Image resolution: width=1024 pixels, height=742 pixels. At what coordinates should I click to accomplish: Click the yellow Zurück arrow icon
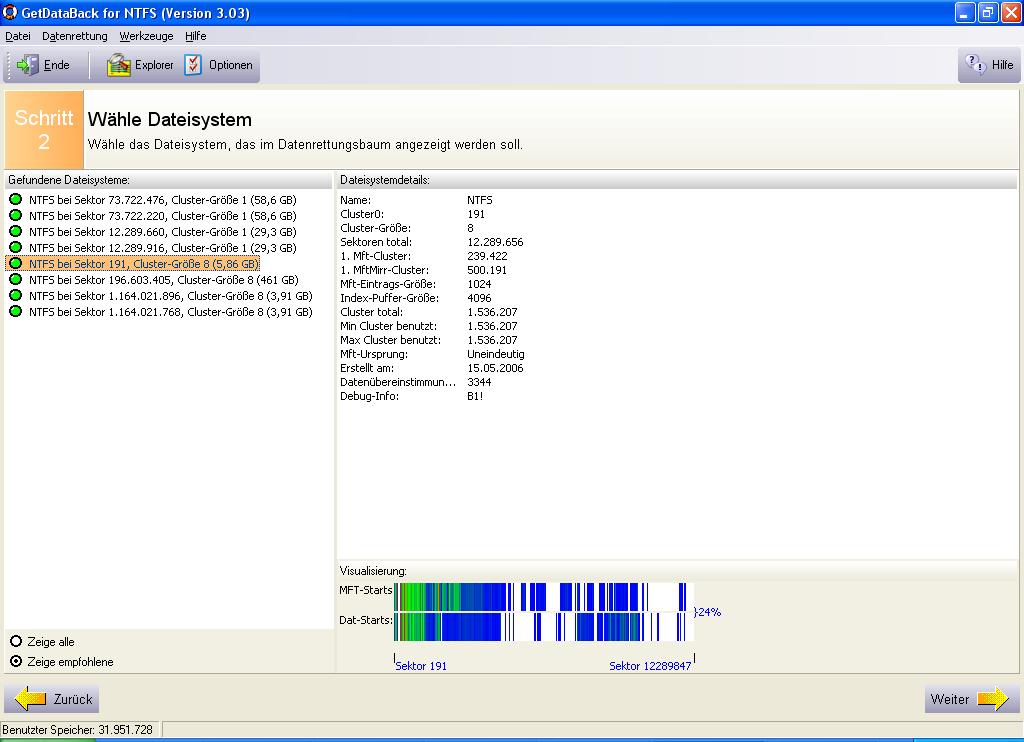pyautogui.click(x=30, y=699)
